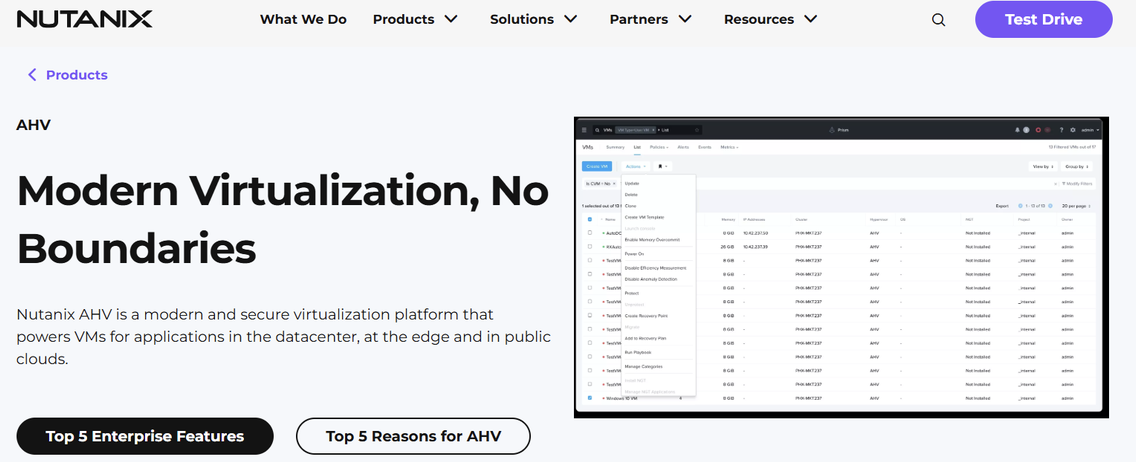Open the What We Do page
This screenshot has height=462, width=1136.
(x=303, y=20)
